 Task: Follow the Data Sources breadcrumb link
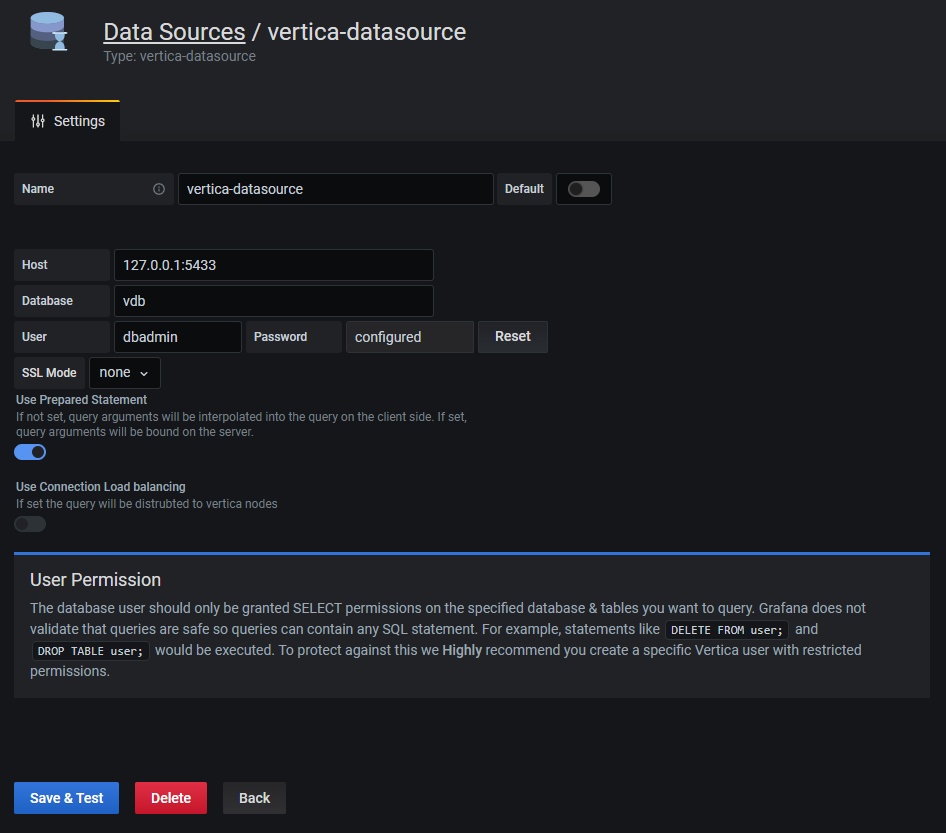[x=174, y=32]
